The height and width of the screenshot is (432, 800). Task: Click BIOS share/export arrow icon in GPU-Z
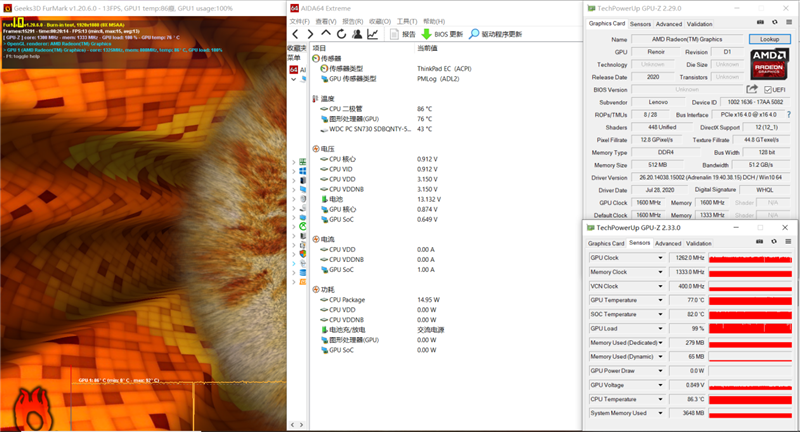[x=752, y=89]
